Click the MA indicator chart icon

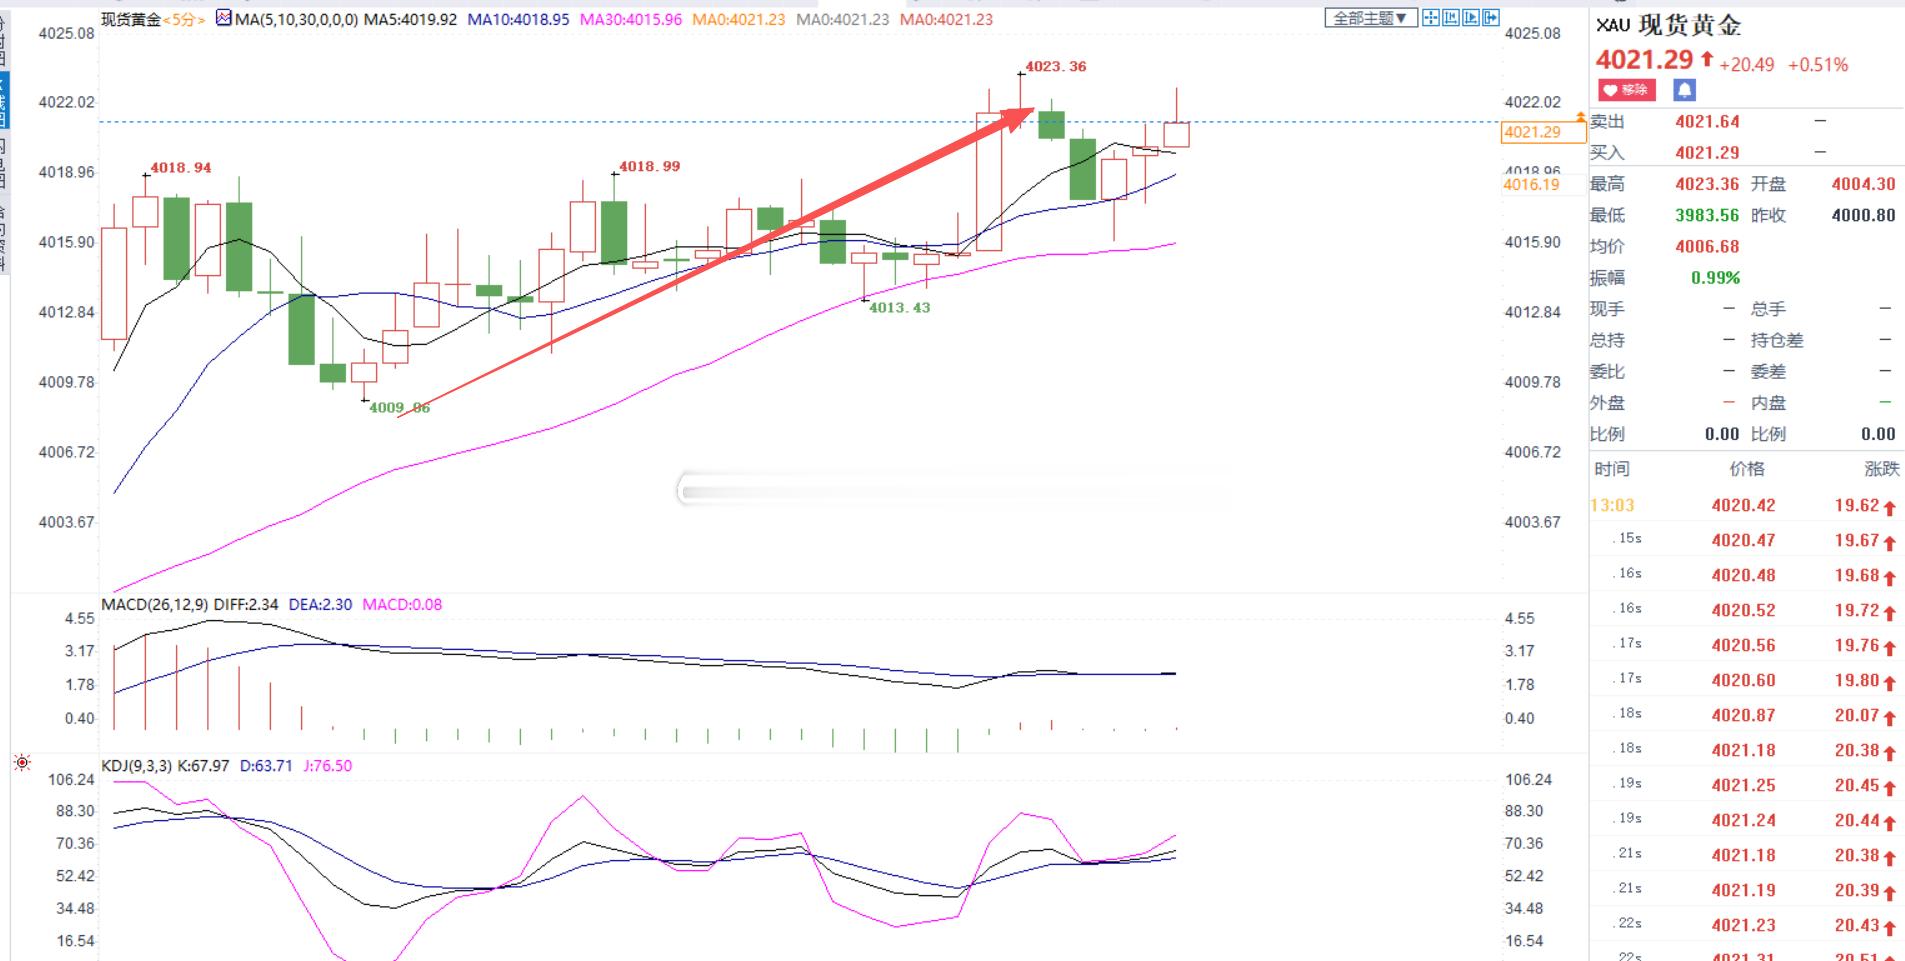tap(223, 18)
